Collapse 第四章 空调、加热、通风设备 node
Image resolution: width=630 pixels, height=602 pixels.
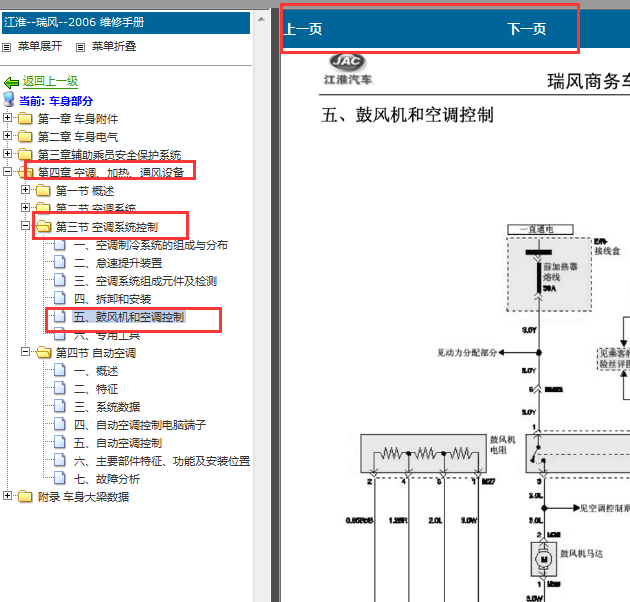[x=7, y=172]
